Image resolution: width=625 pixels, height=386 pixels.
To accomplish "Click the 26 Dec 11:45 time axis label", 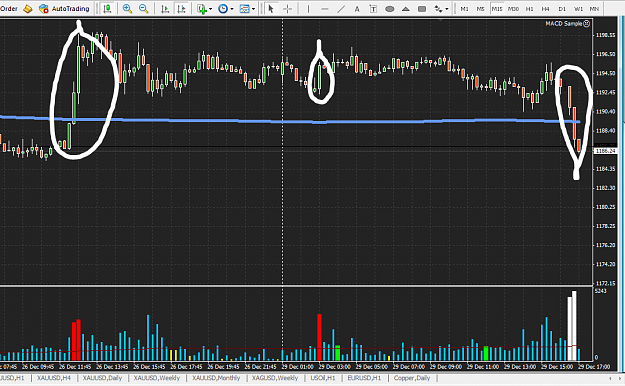I will pos(75,366).
